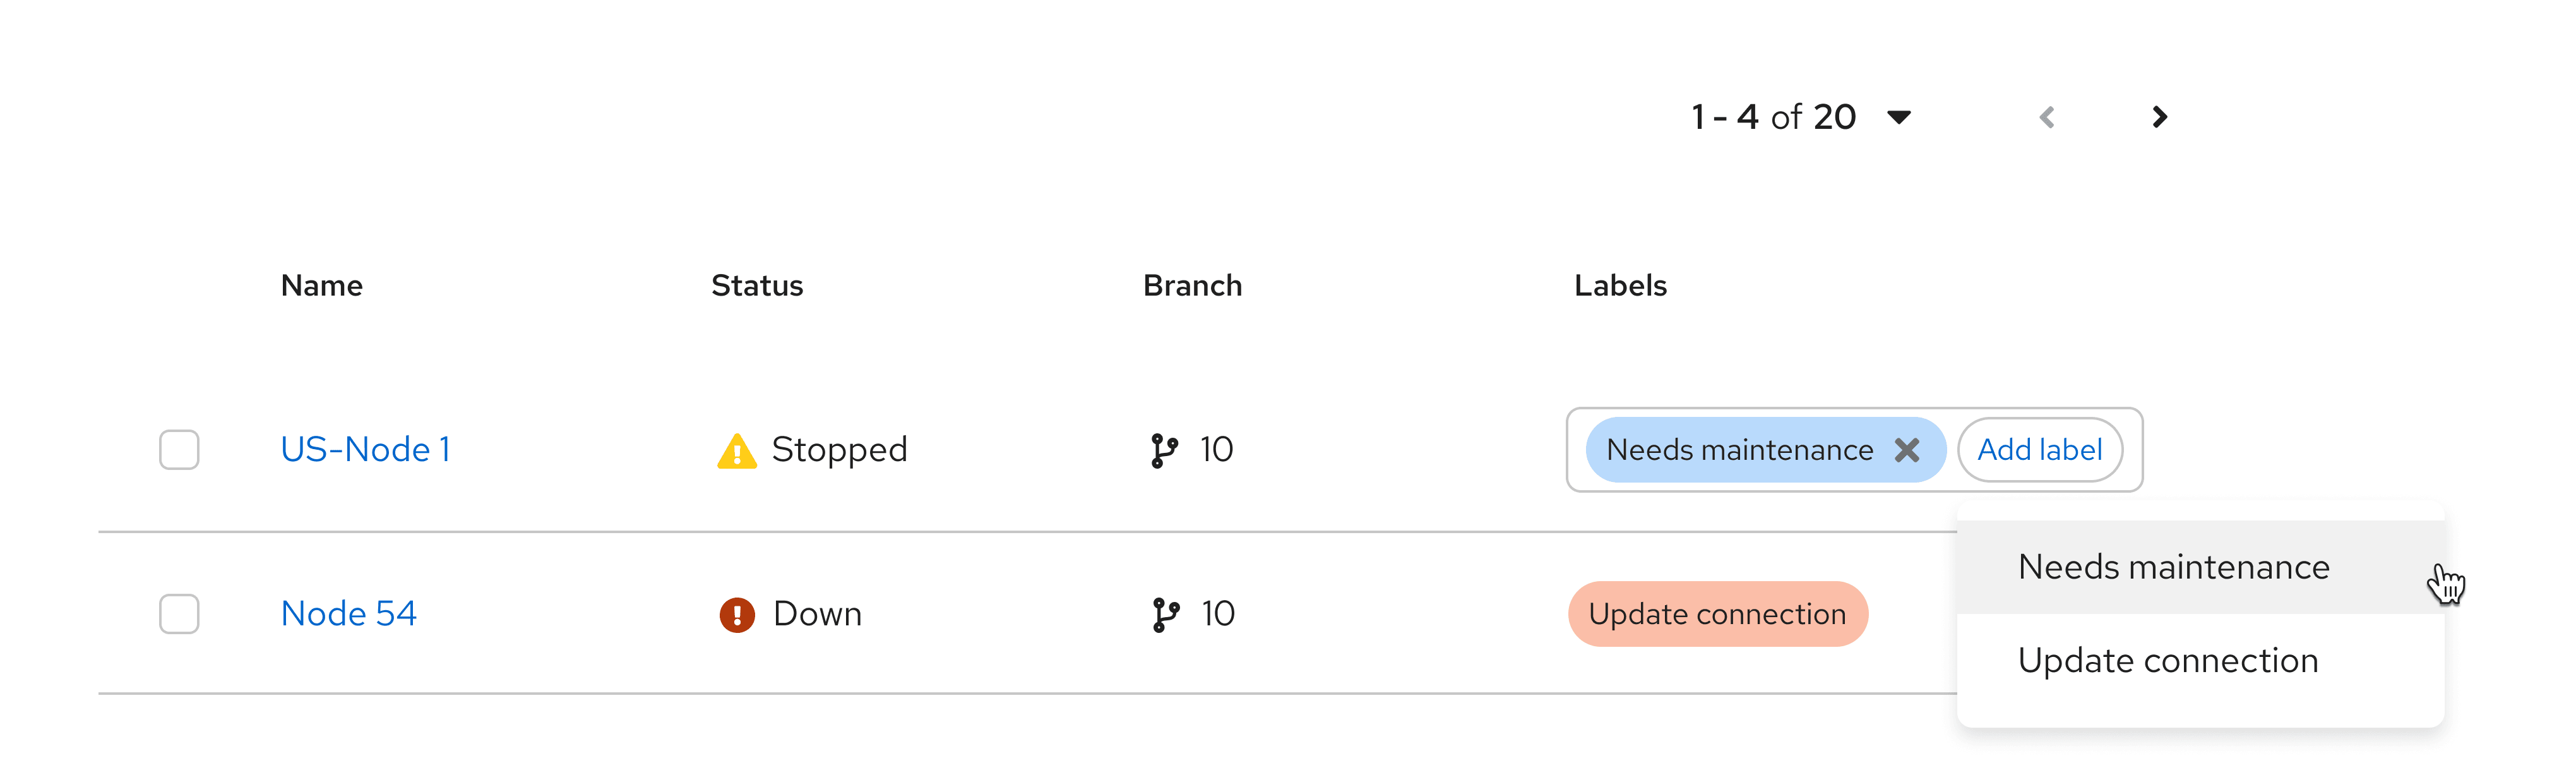
Task: Go to the next page of results
Action: tap(2159, 117)
